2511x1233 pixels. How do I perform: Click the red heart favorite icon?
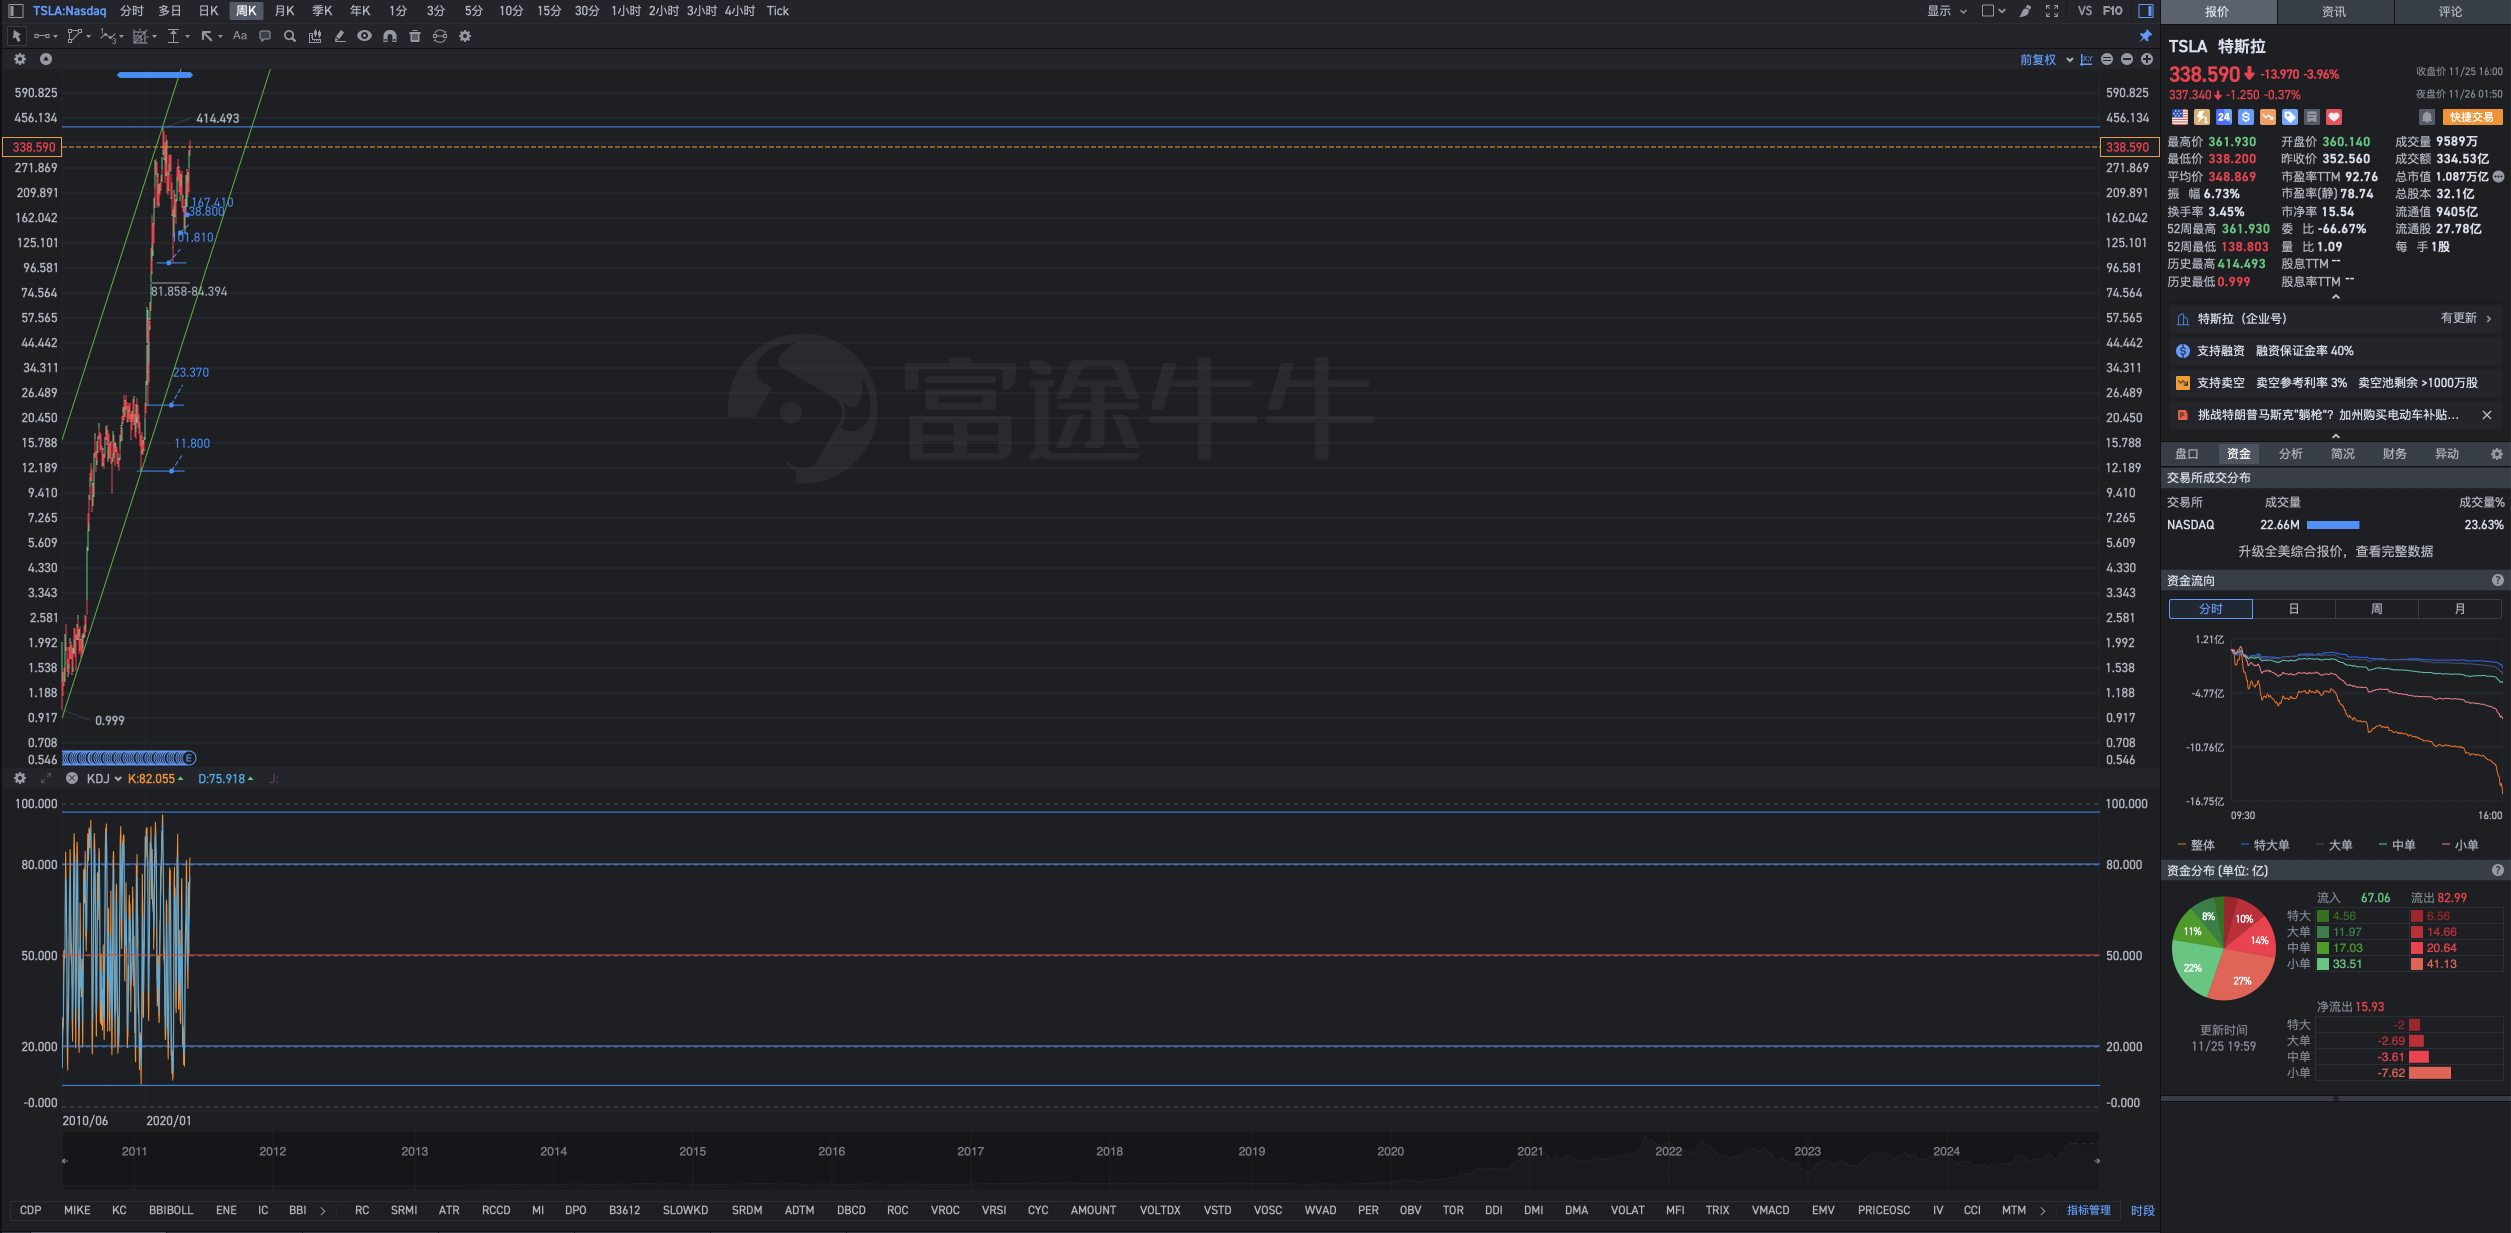(x=2334, y=117)
